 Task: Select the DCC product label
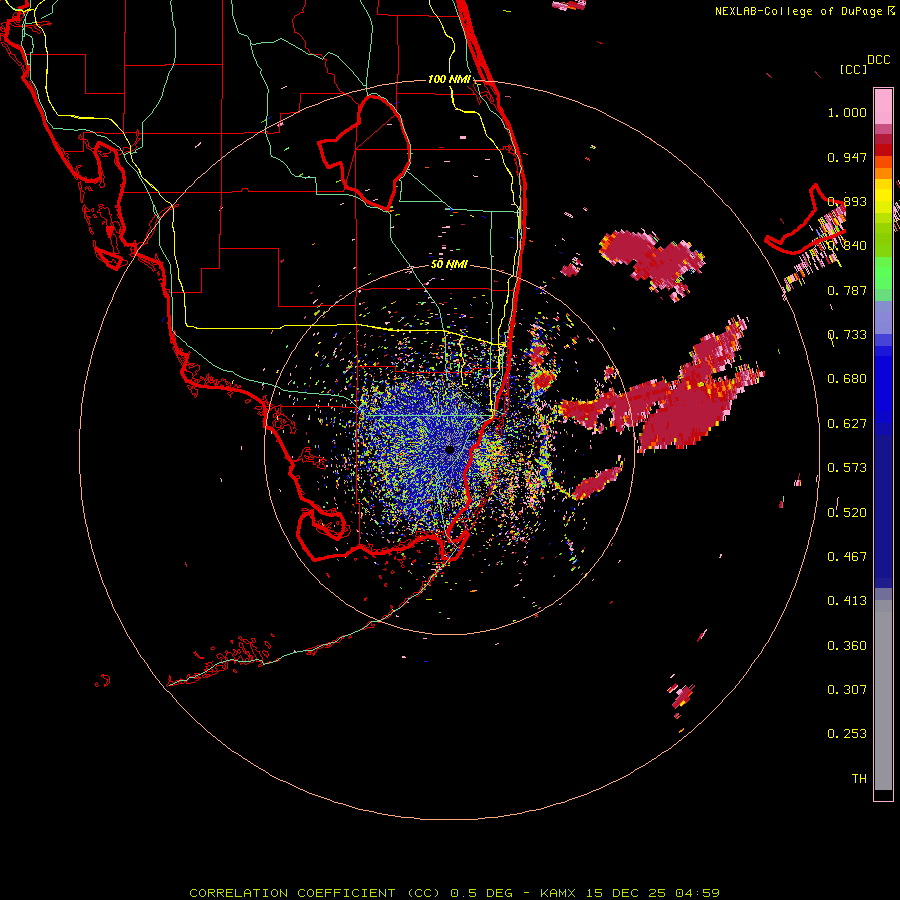(878, 60)
